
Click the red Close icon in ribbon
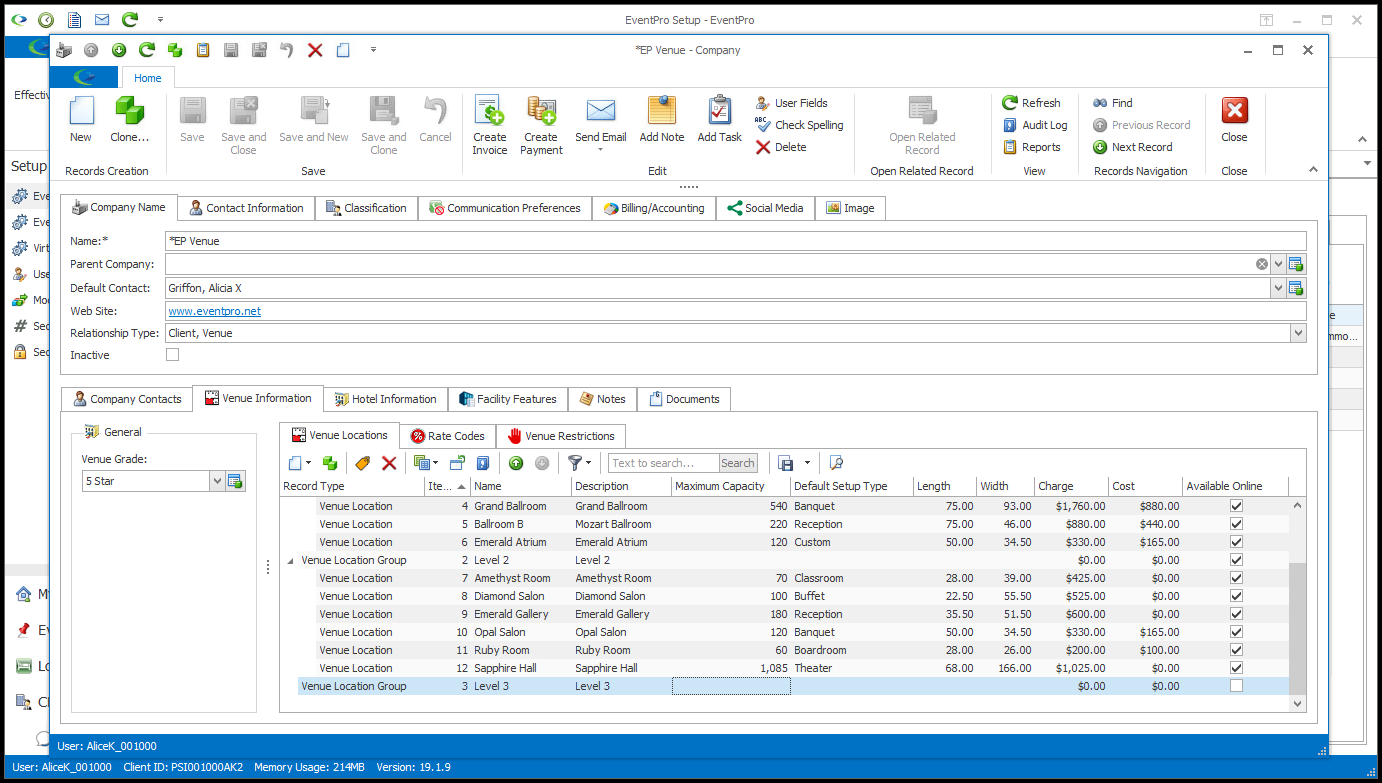pyautogui.click(x=1235, y=110)
